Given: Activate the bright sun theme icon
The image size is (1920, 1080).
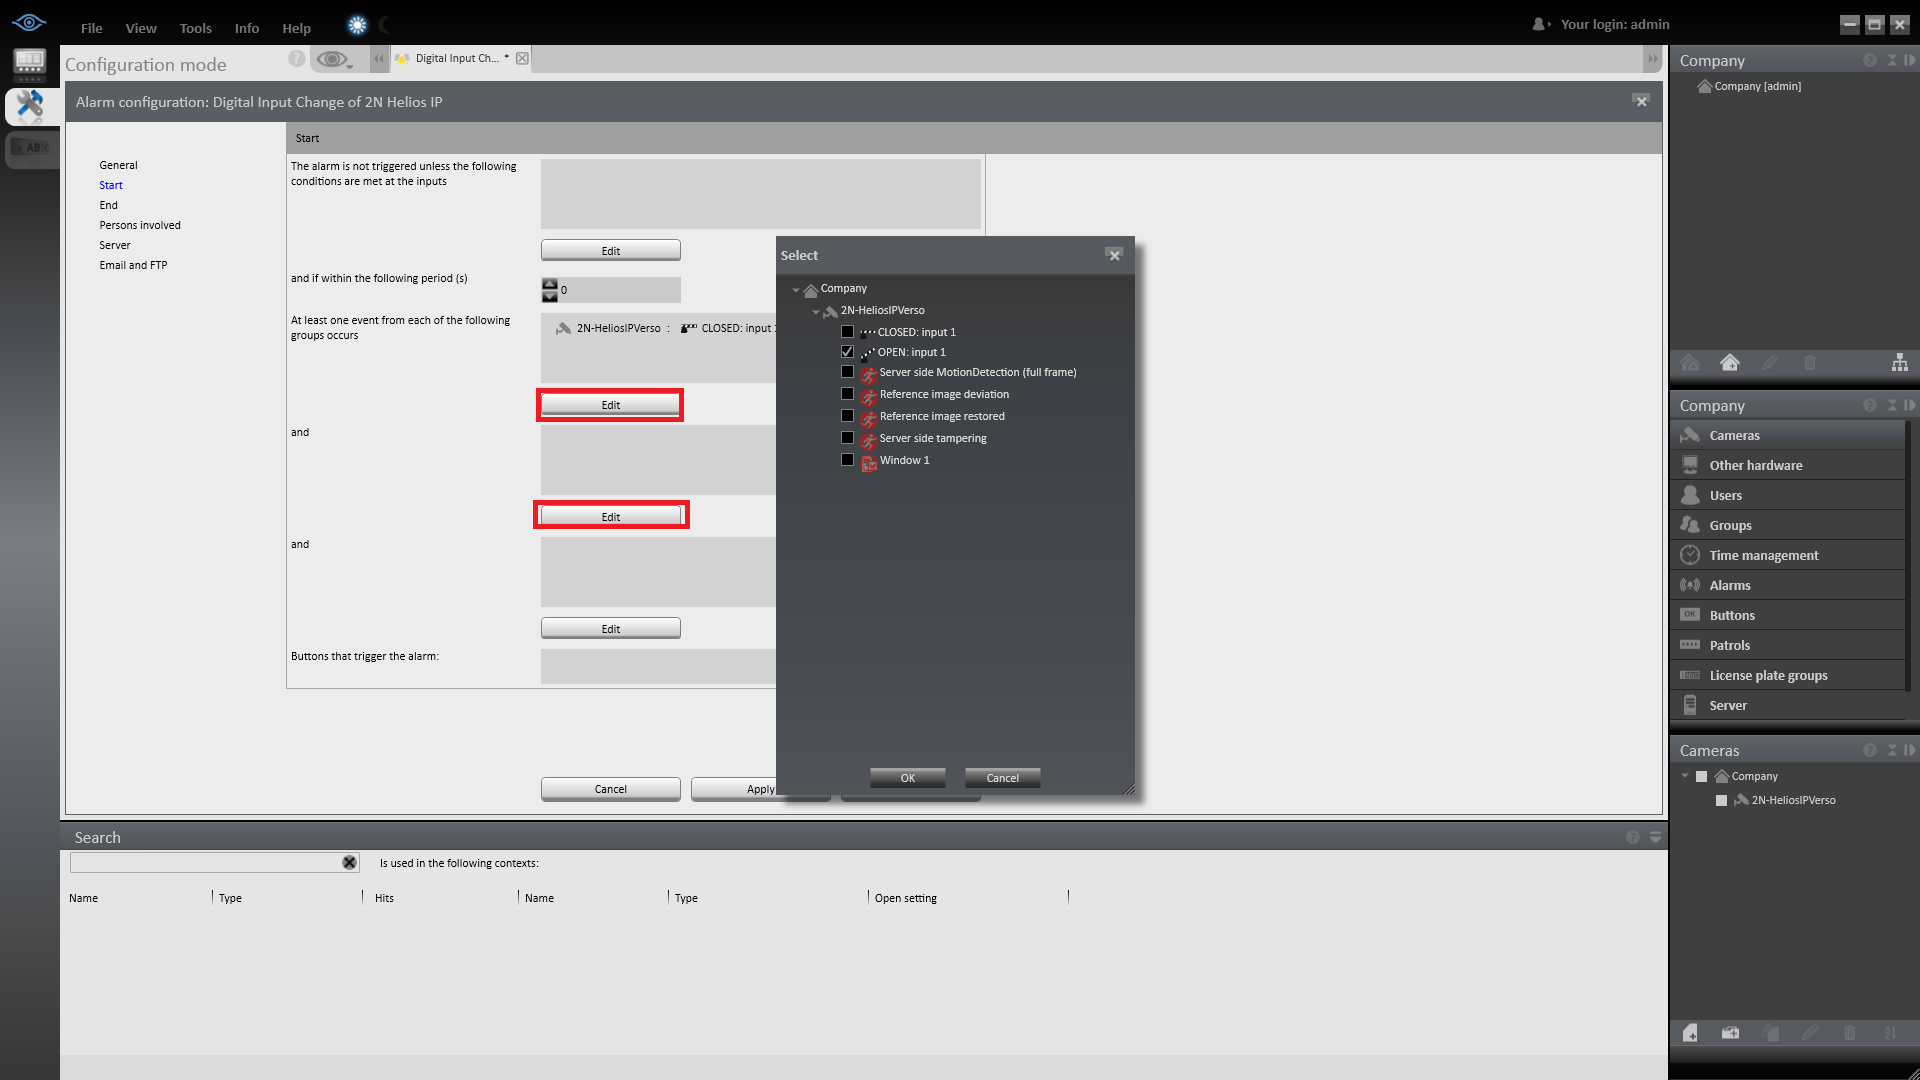Looking at the screenshot, I should [x=357, y=26].
